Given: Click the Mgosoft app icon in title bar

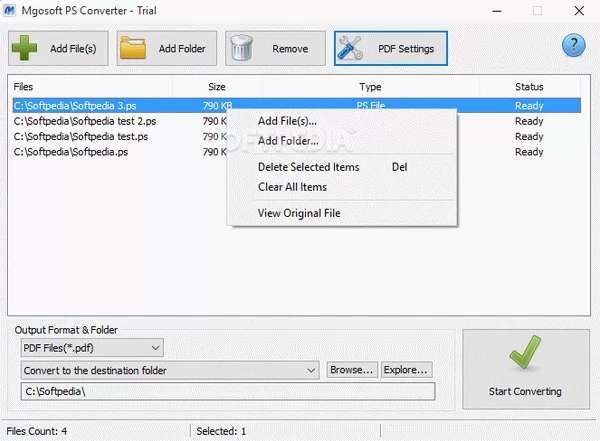Looking at the screenshot, I should [x=9, y=10].
